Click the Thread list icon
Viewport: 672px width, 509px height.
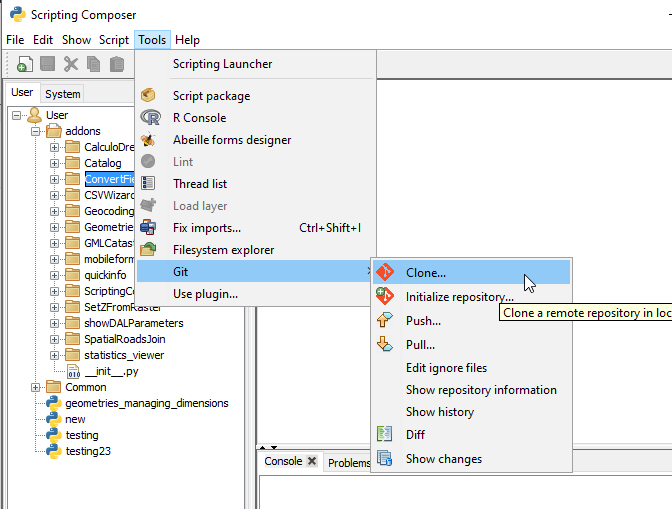click(x=149, y=184)
